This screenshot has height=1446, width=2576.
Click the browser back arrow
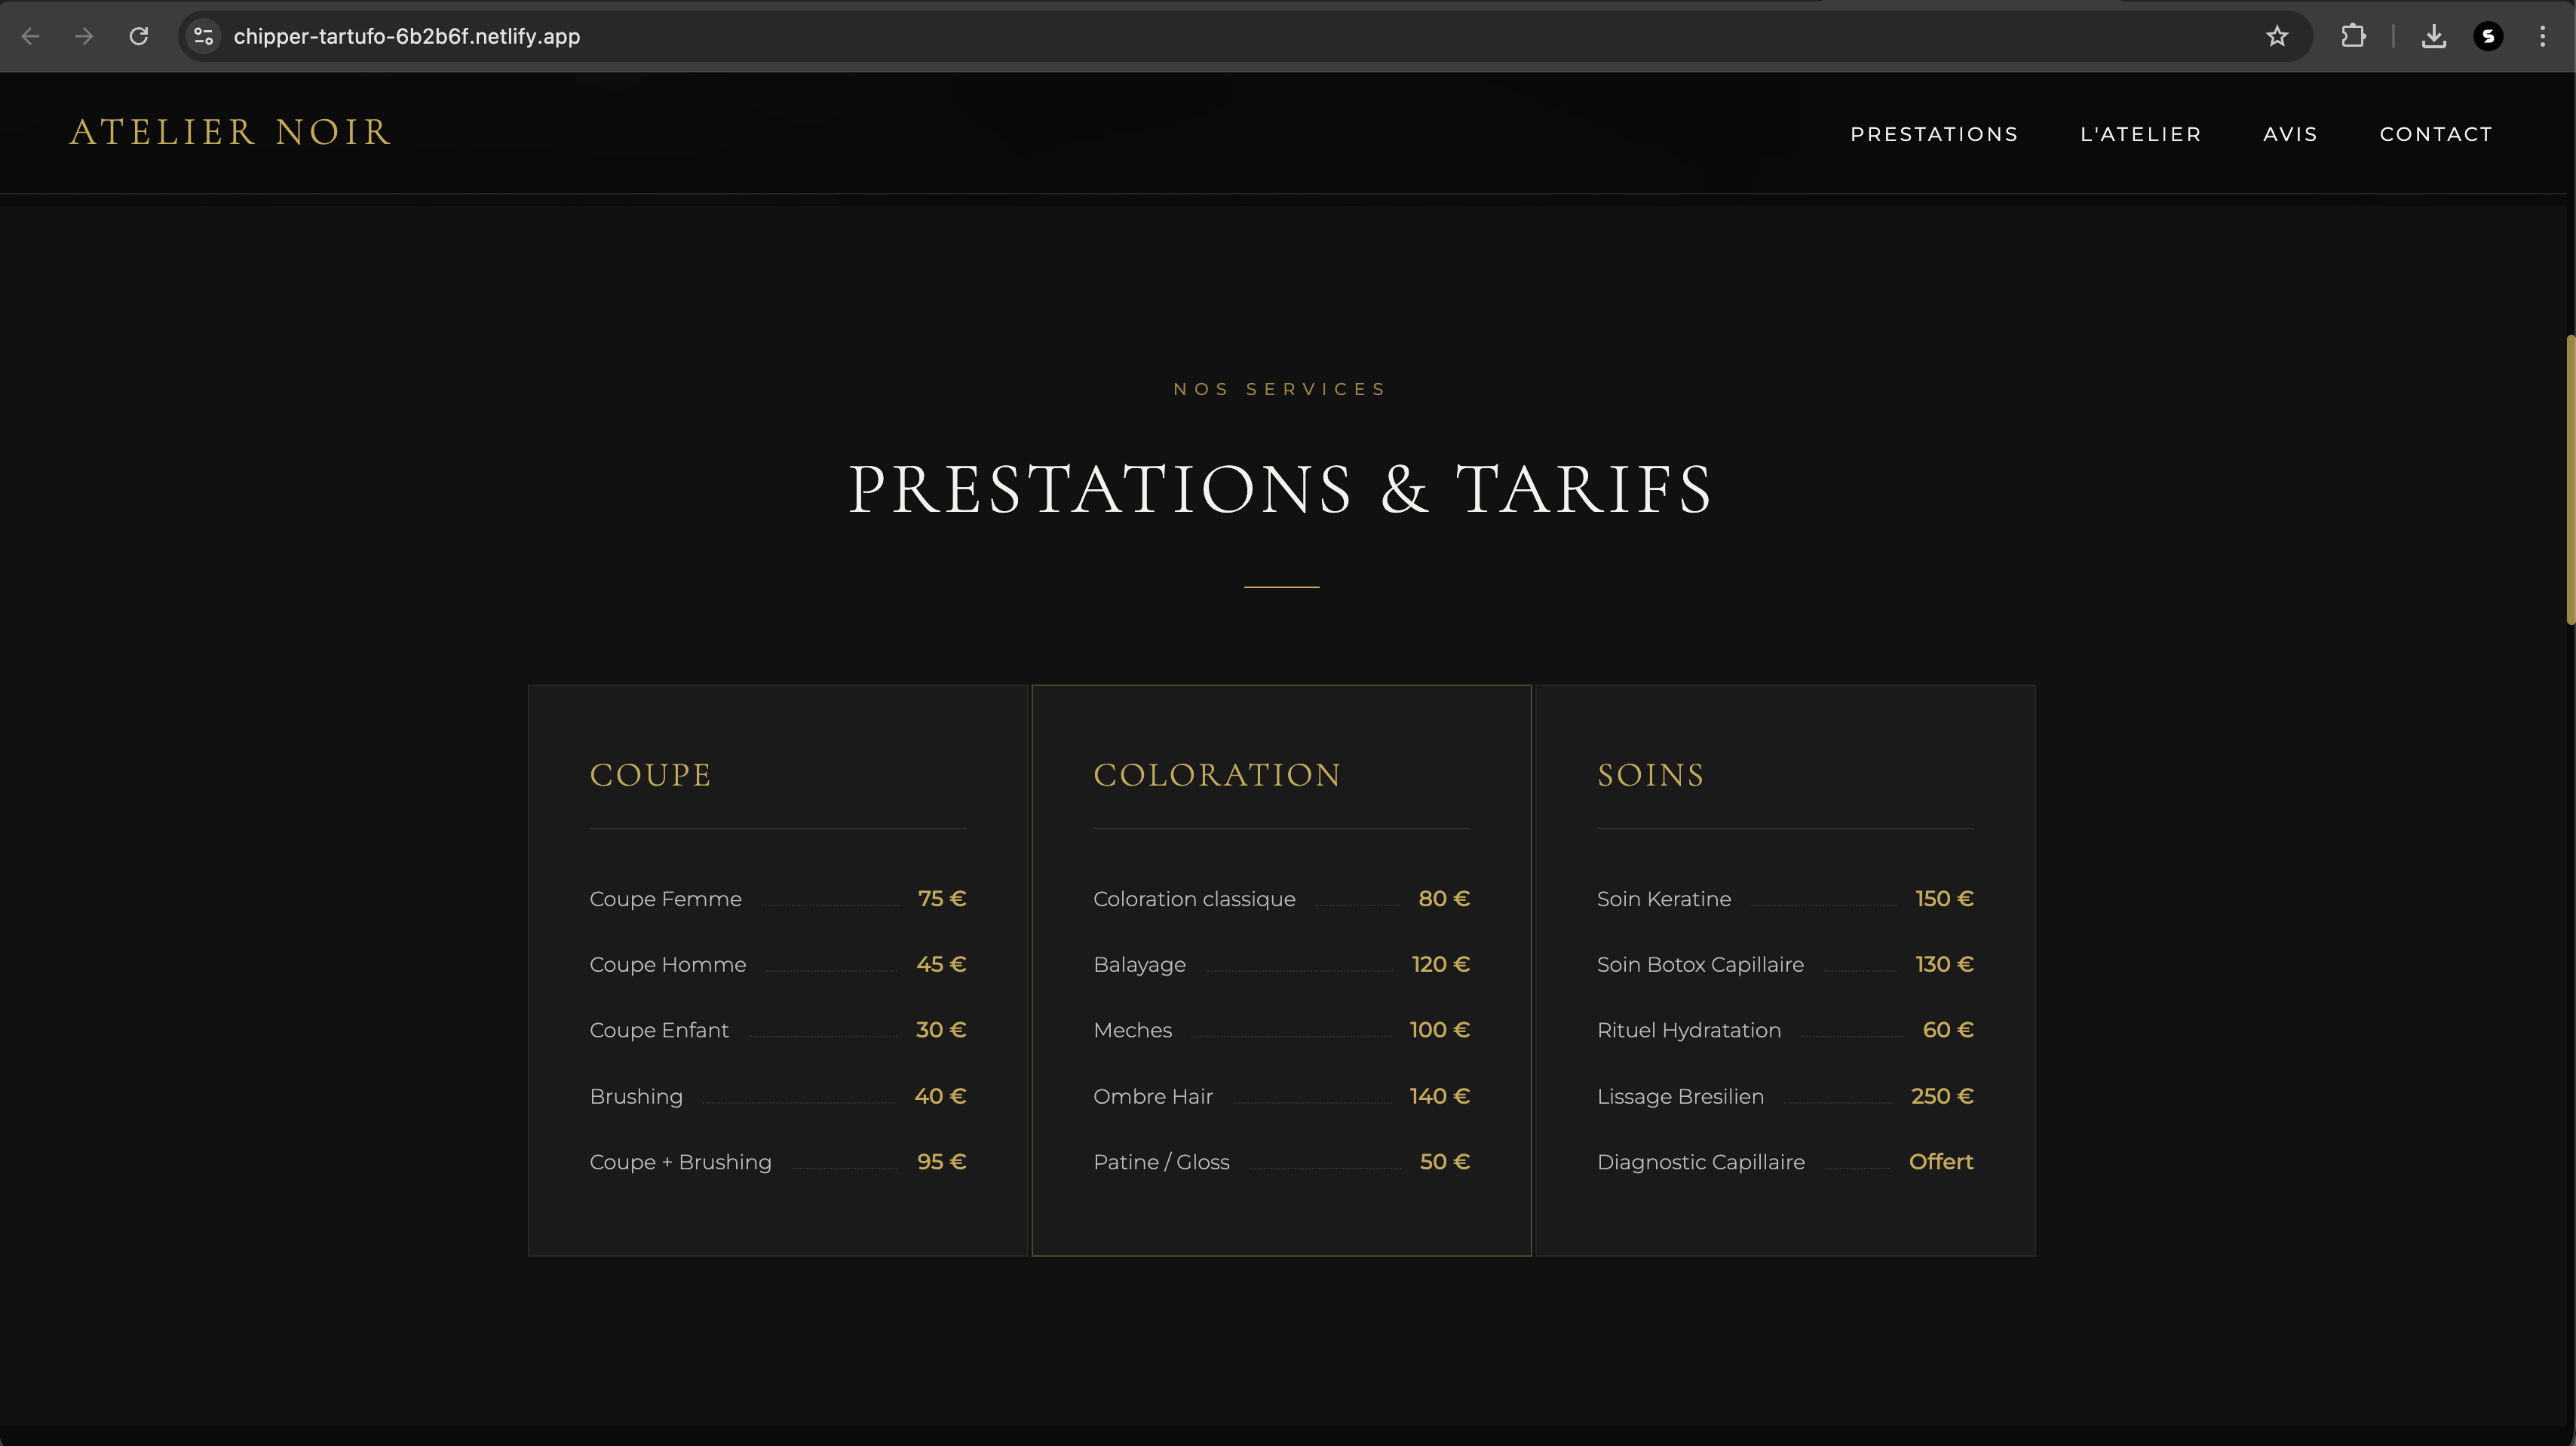coord(30,37)
